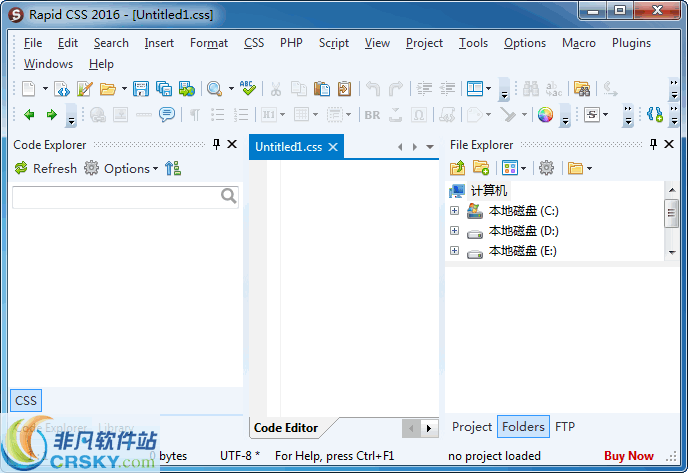688x473 pixels.
Task: Click tab scroll right arrow above editor
Action: pos(415,147)
